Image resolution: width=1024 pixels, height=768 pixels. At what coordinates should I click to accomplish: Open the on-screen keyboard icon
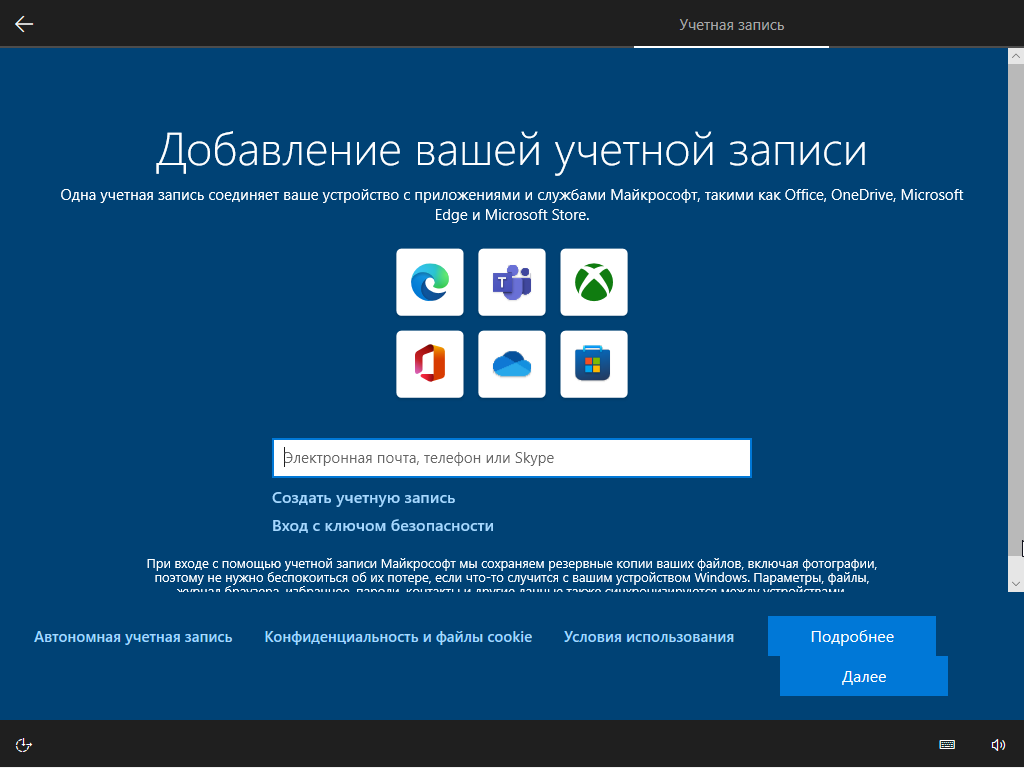(947, 745)
